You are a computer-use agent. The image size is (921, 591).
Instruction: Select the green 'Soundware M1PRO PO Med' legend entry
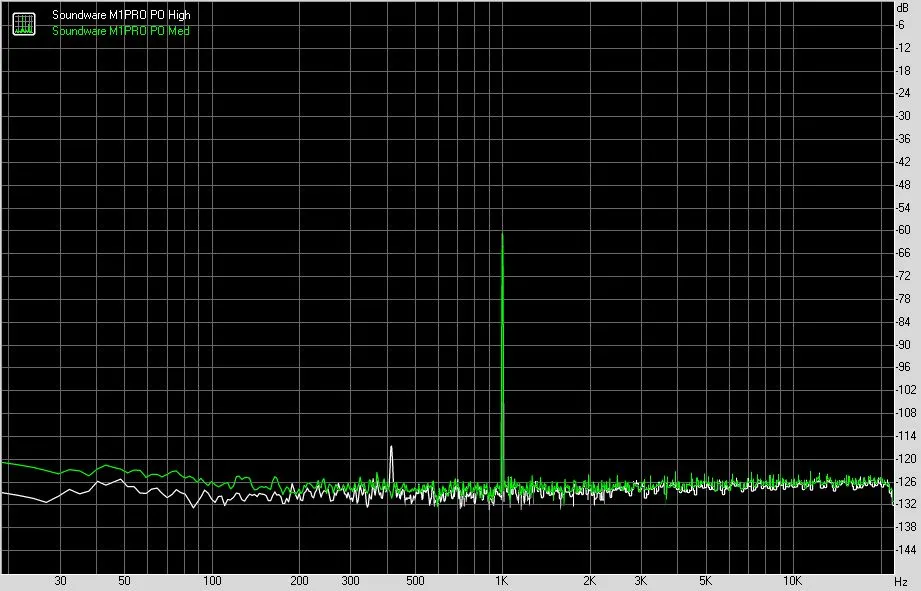click(x=120, y=31)
